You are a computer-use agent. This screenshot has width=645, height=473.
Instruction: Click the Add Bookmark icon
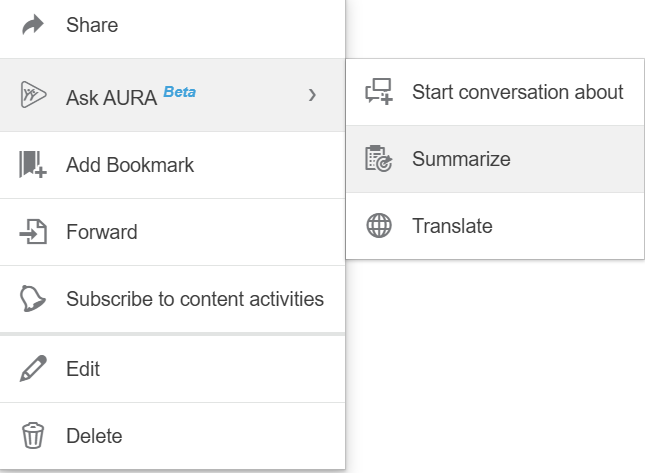pyautogui.click(x=33, y=165)
